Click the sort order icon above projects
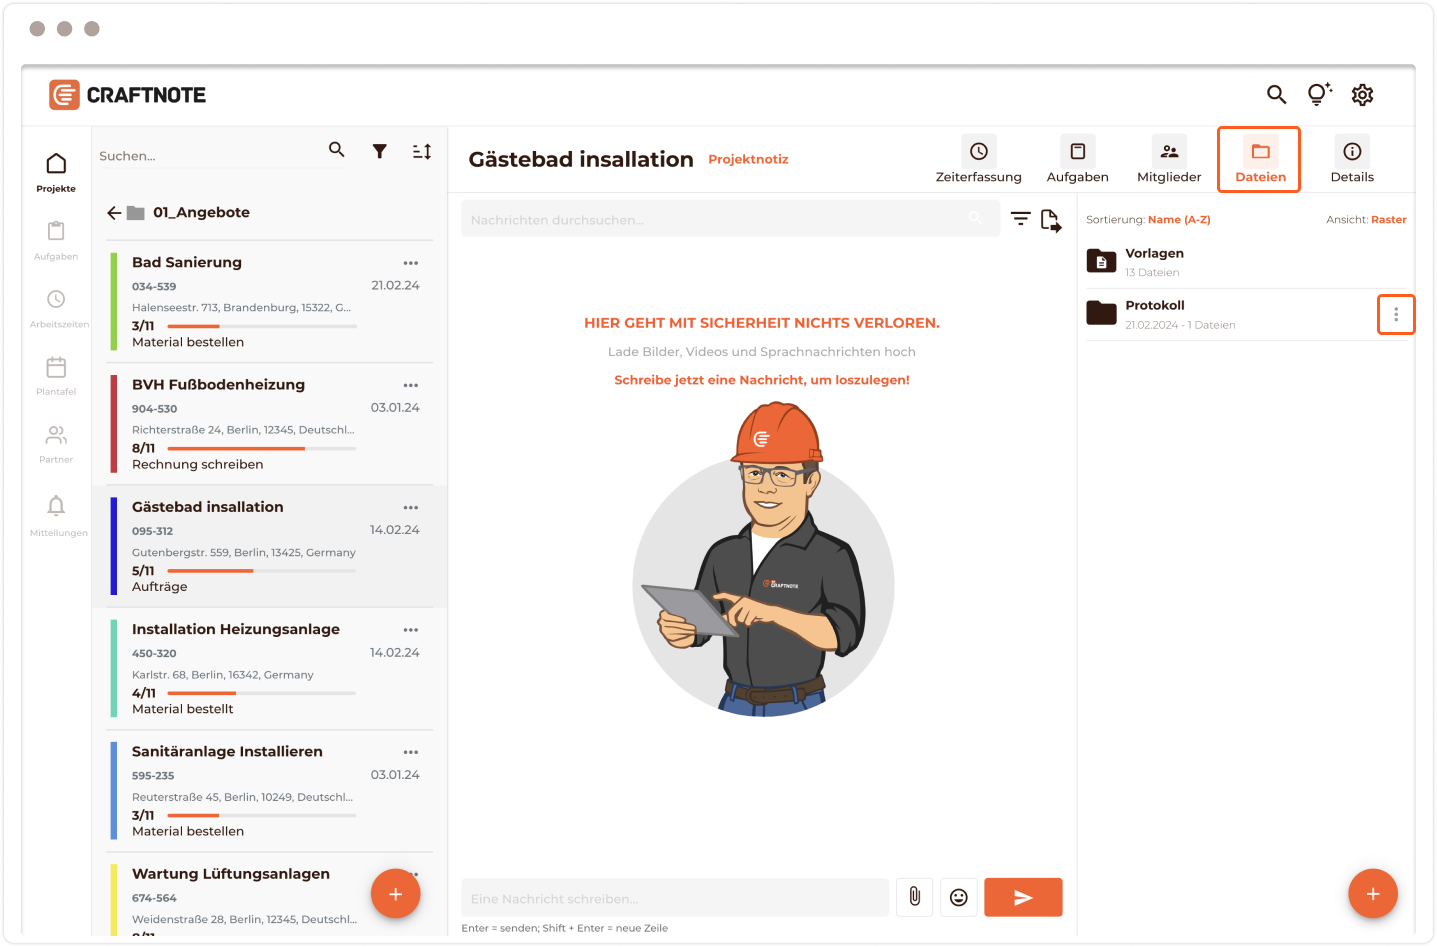This screenshot has width=1437, height=947. pos(422,151)
